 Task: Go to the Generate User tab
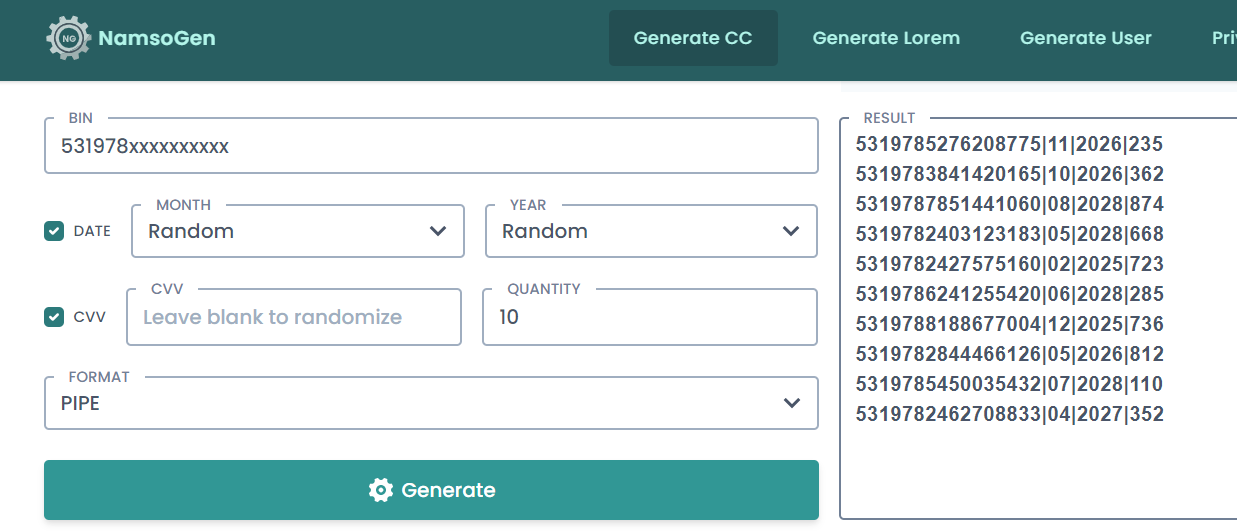click(x=1086, y=38)
